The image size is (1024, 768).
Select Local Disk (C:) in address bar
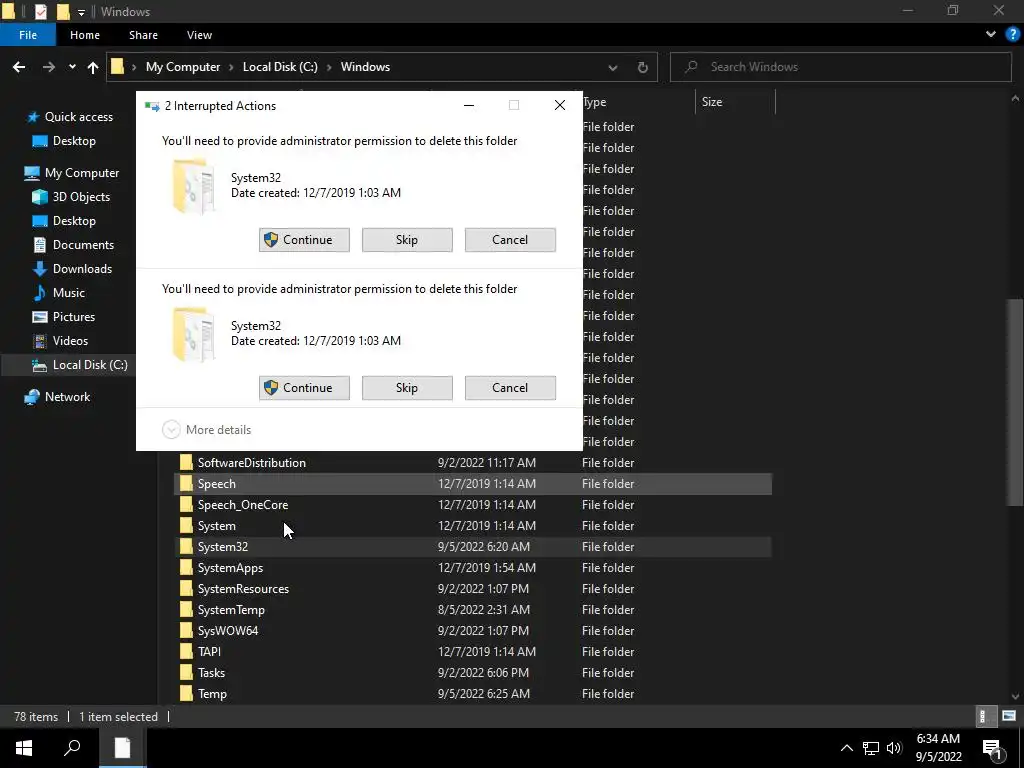tap(280, 67)
